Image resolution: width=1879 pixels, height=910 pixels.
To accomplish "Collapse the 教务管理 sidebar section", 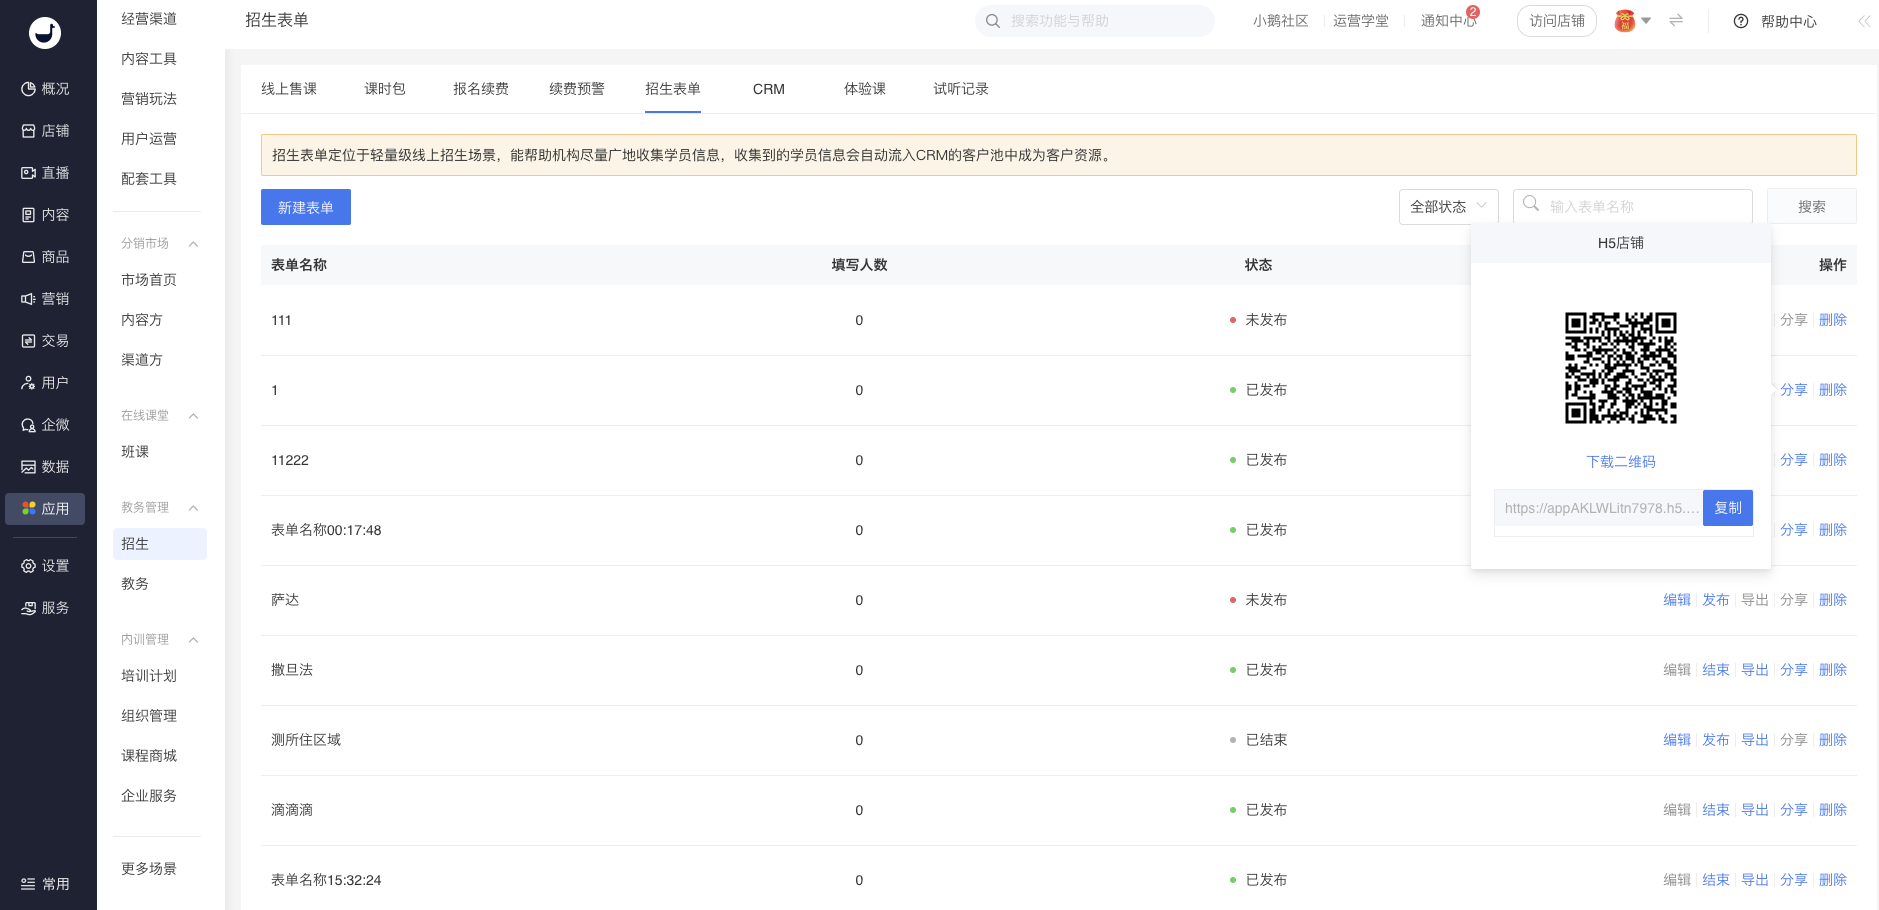I will [194, 508].
